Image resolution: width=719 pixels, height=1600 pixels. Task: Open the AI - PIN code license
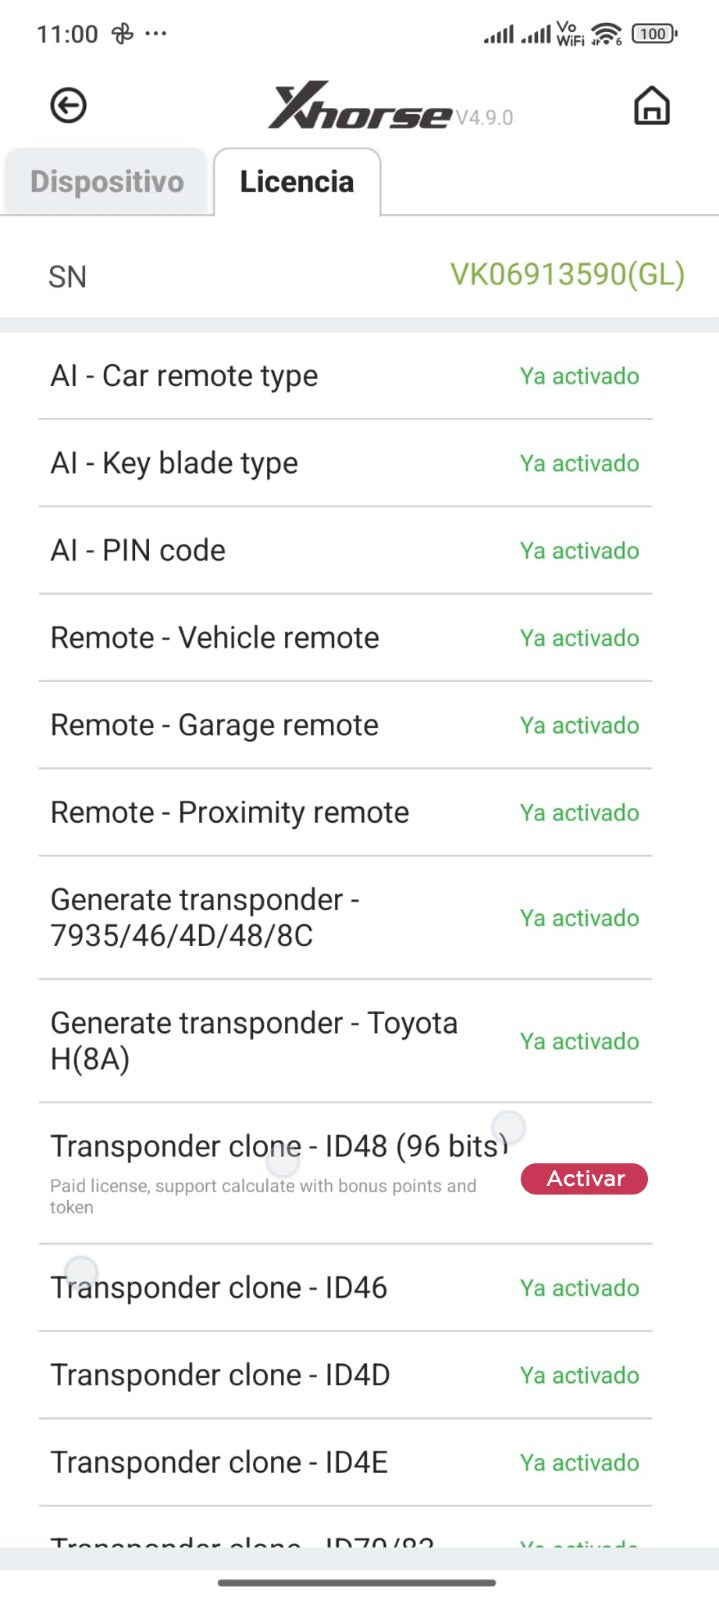pyautogui.click(x=138, y=550)
